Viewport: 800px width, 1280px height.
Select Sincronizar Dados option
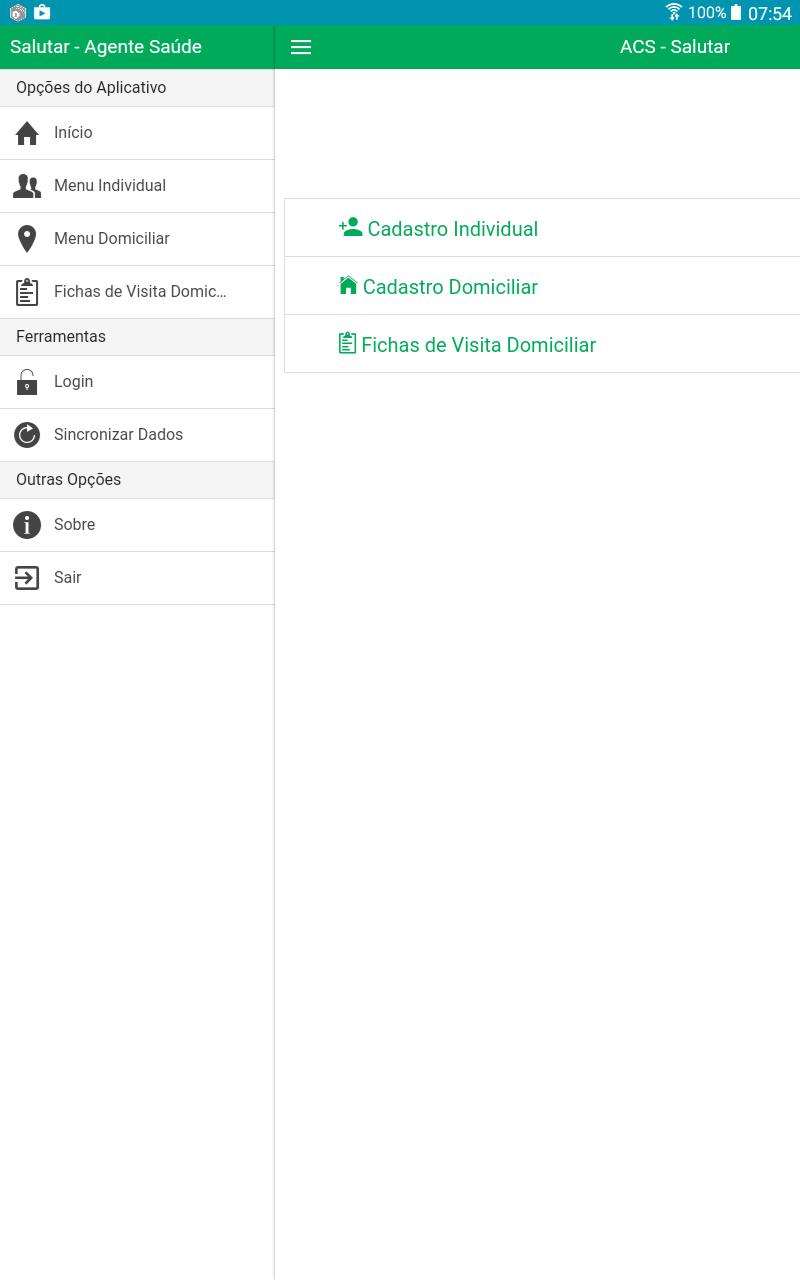pyautogui.click(x=137, y=435)
